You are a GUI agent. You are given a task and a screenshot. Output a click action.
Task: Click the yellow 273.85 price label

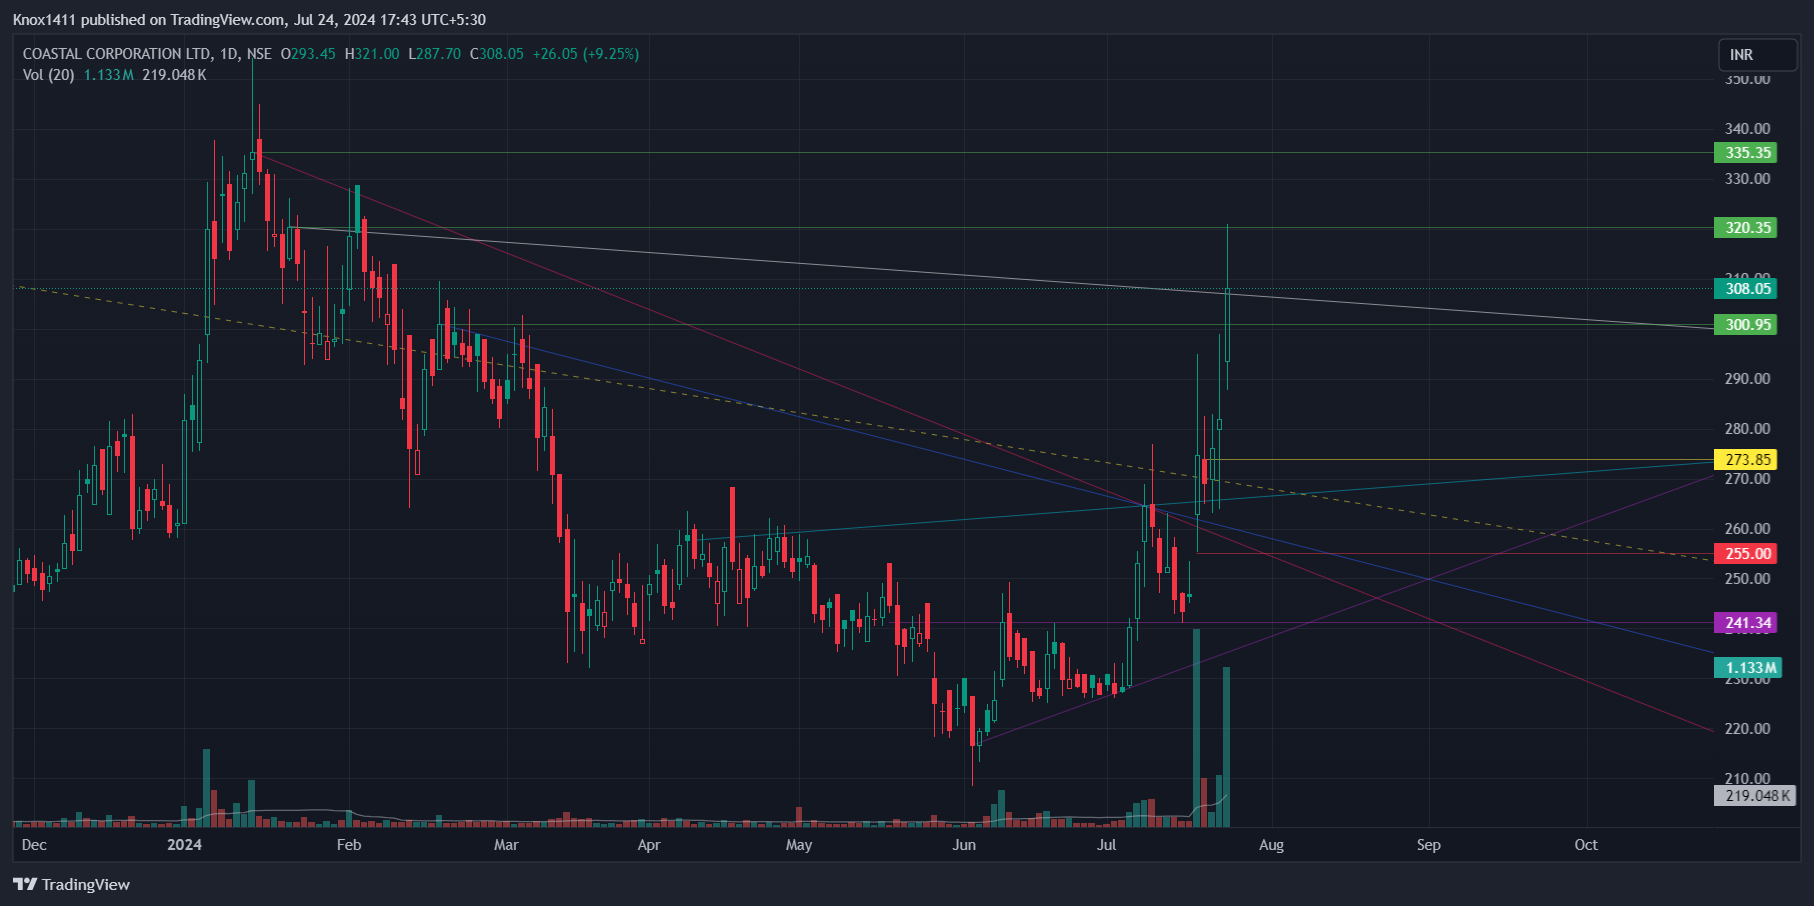click(1745, 460)
